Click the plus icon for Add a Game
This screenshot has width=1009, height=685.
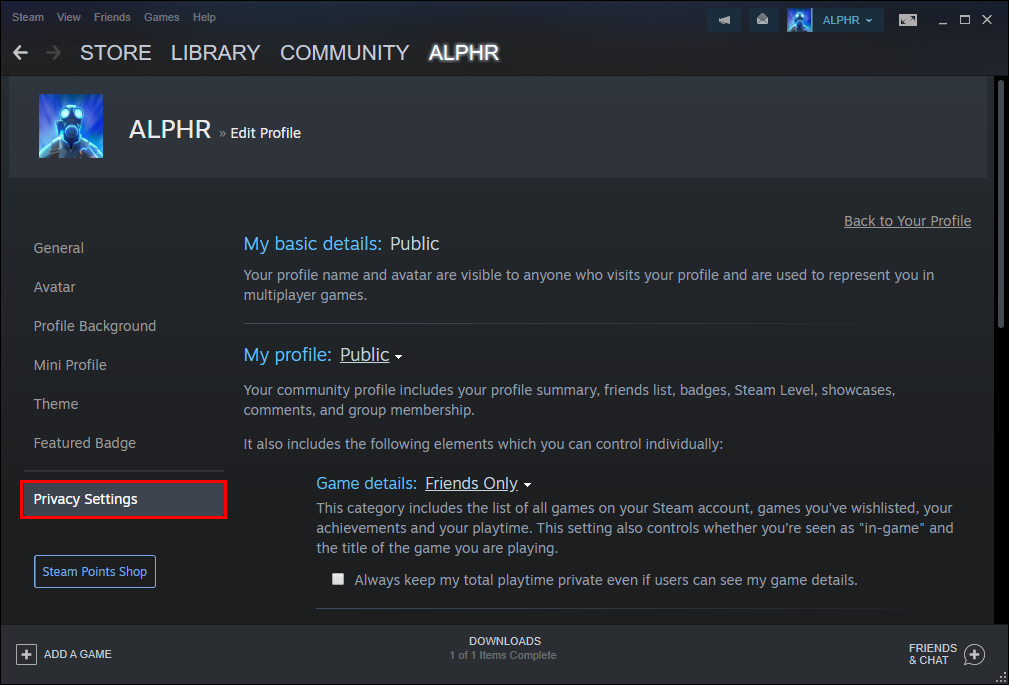click(x=26, y=654)
